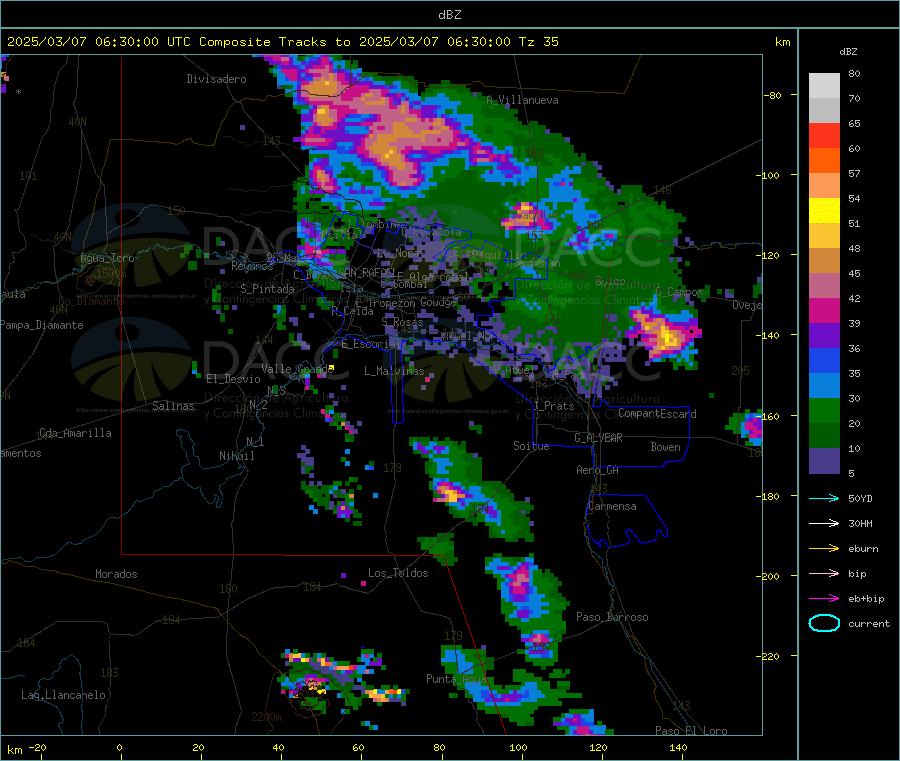This screenshot has width=900, height=761.
Task: Click the cyan 50YD track arrow in the legend
Action: (824, 498)
